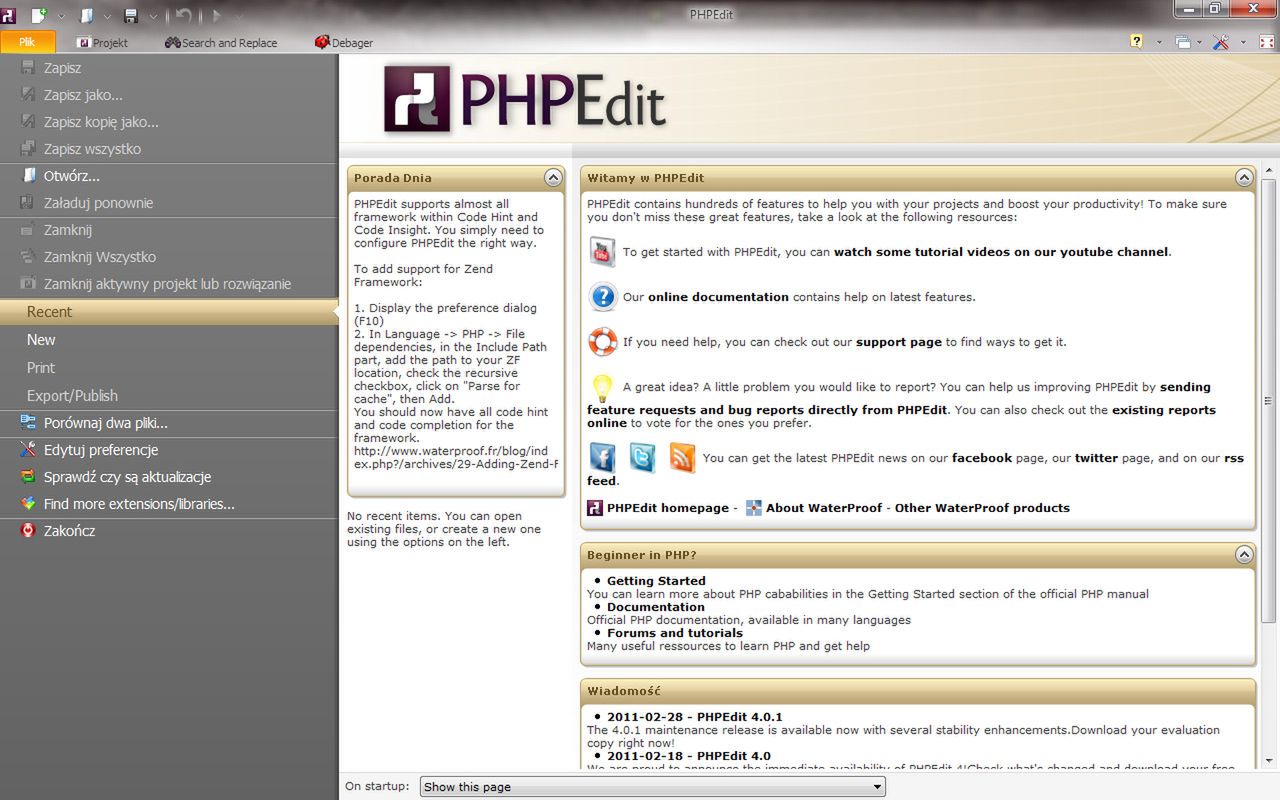The width and height of the screenshot is (1280, 800).
Task: Open 2011-02-28 - PHPEdit 4.0.1 news
Action: [695, 717]
